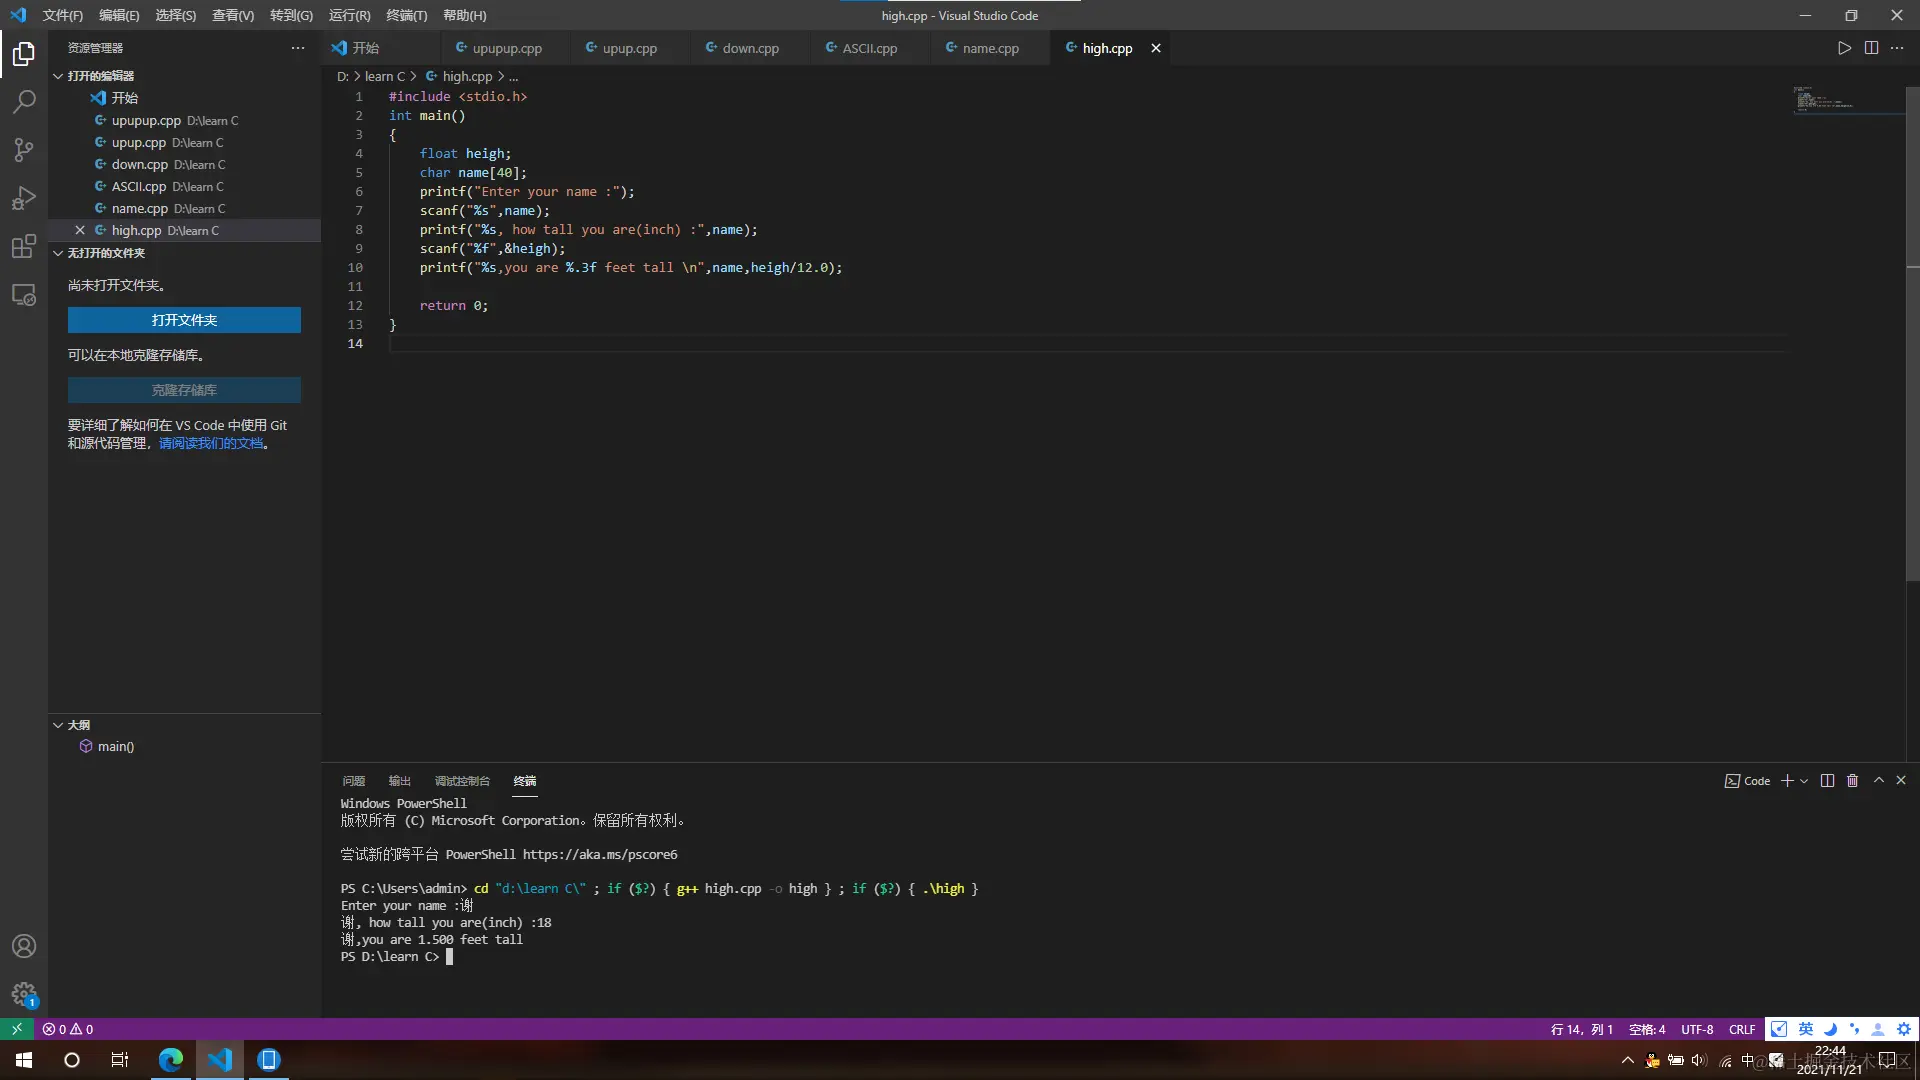Image resolution: width=1920 pixels, height=1080 pixels.
Task: Toggle the remote window status indicator
Action: (x=16, y=1029)
